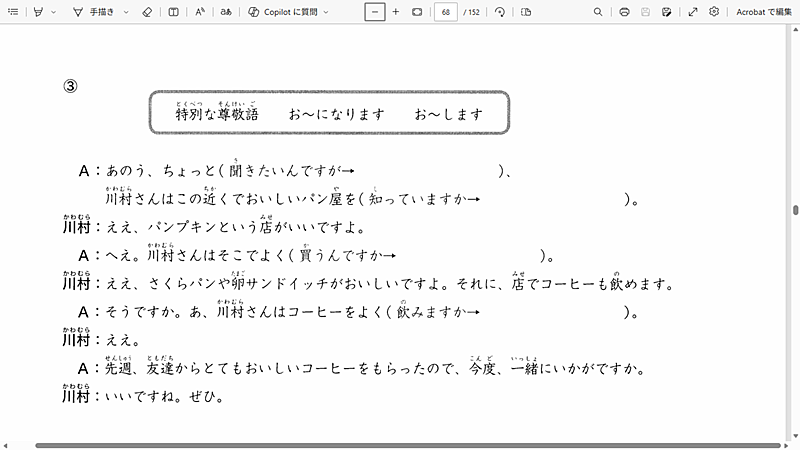The height and width of the screenshot is (450, 800).
Task: Rotate the document page
Action: tap(500, 12)
